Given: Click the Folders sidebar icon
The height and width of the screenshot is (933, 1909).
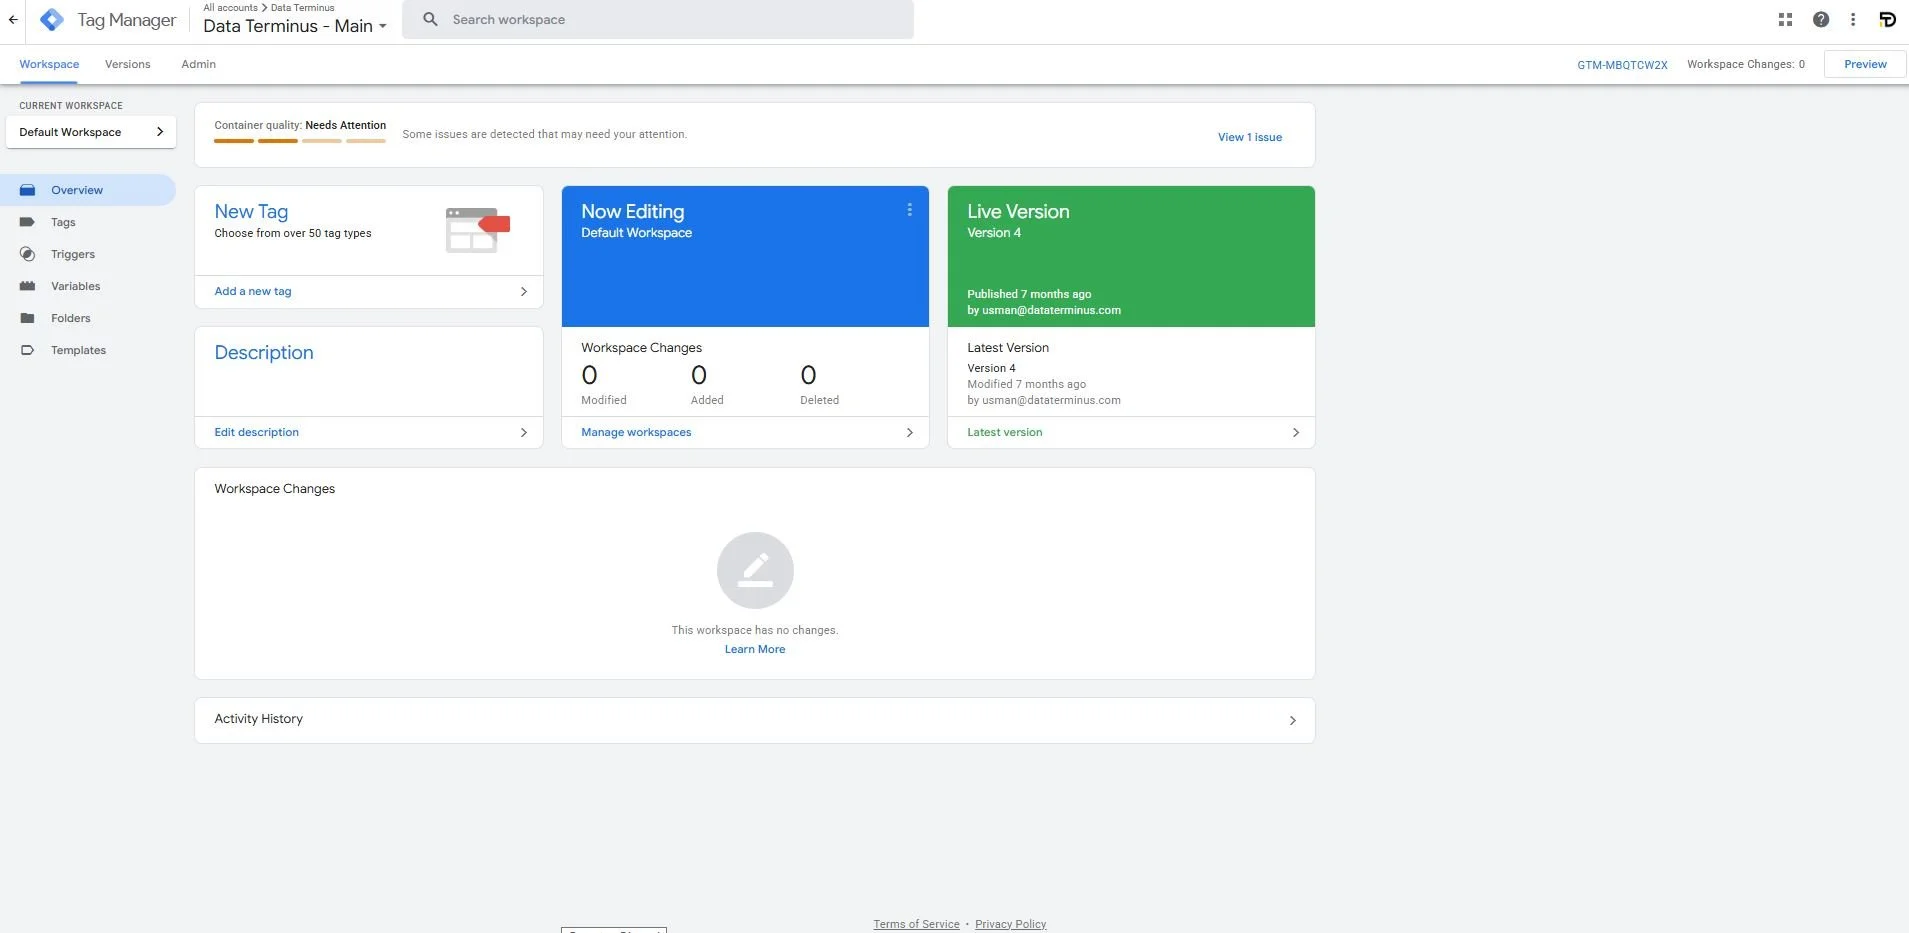Looking at the screenshot, I should point(28,318).
